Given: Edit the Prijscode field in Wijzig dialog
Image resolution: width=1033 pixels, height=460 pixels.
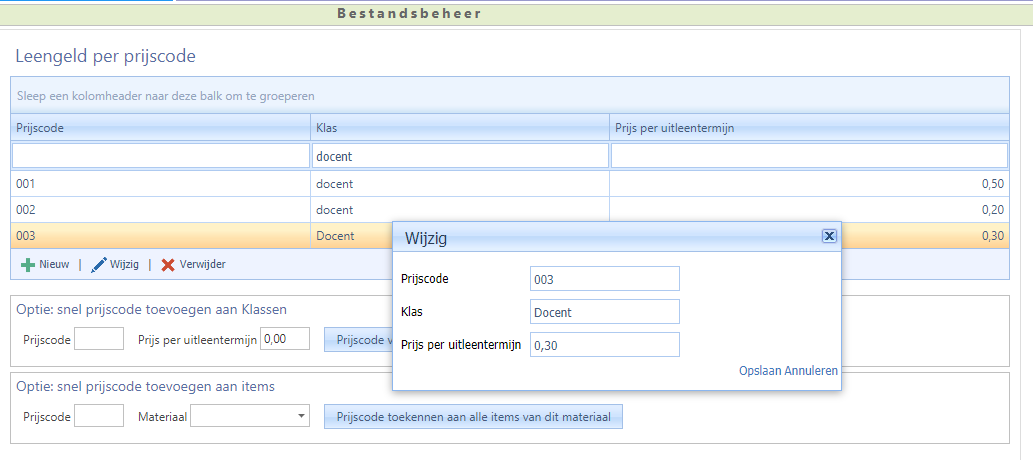Looking at the screenshot, I should pos(604,279).
